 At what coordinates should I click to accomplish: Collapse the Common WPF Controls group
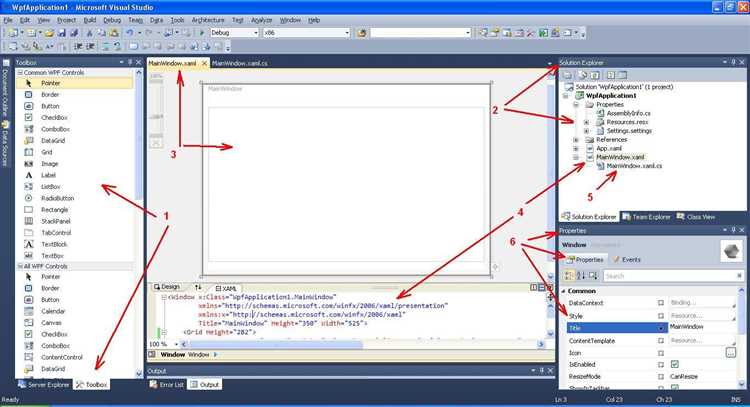pyautogui.click(x=21, y=73)
